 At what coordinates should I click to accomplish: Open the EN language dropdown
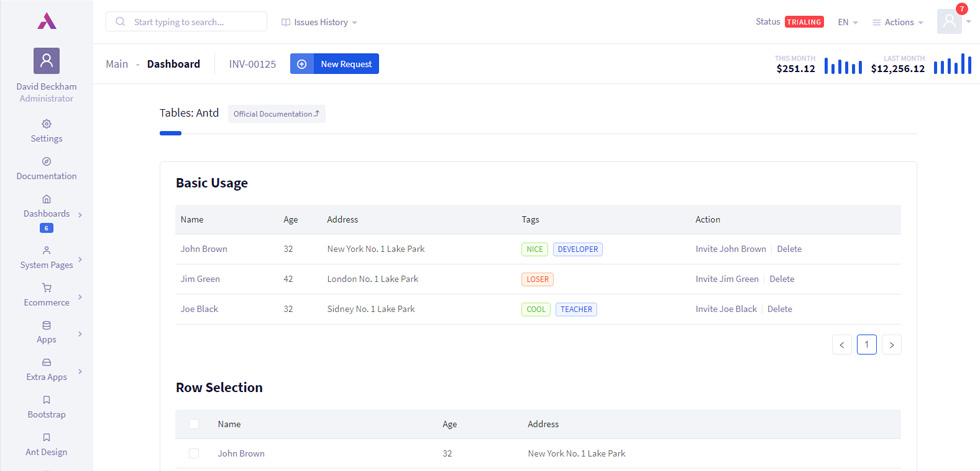point(848,22)
